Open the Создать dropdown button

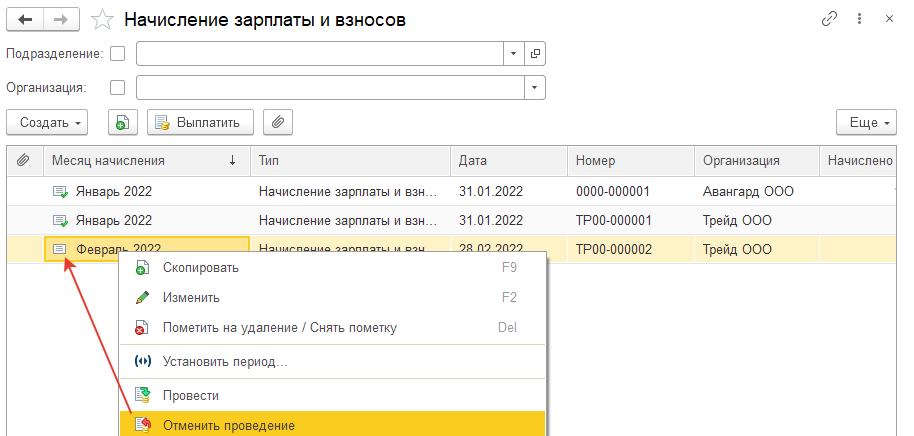(x=47, y=123)
